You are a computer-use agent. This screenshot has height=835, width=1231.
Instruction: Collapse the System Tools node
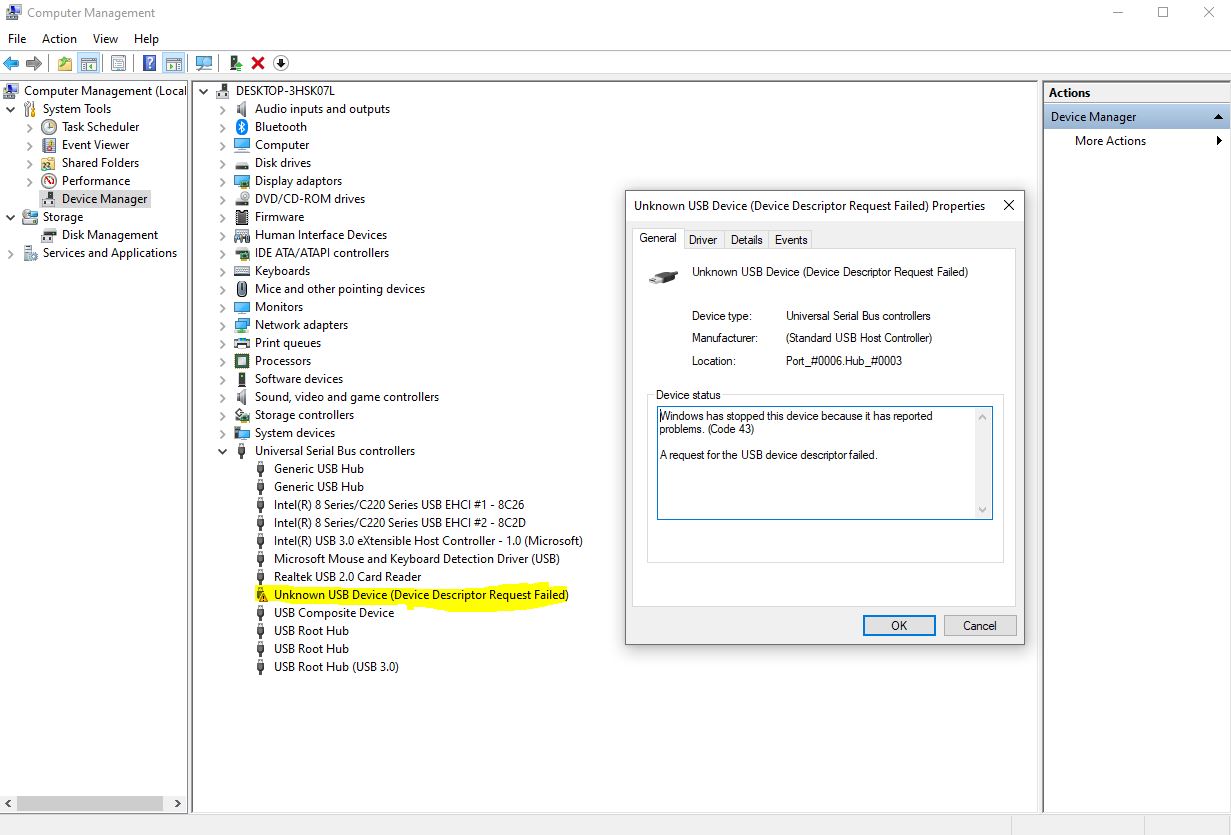11,109
